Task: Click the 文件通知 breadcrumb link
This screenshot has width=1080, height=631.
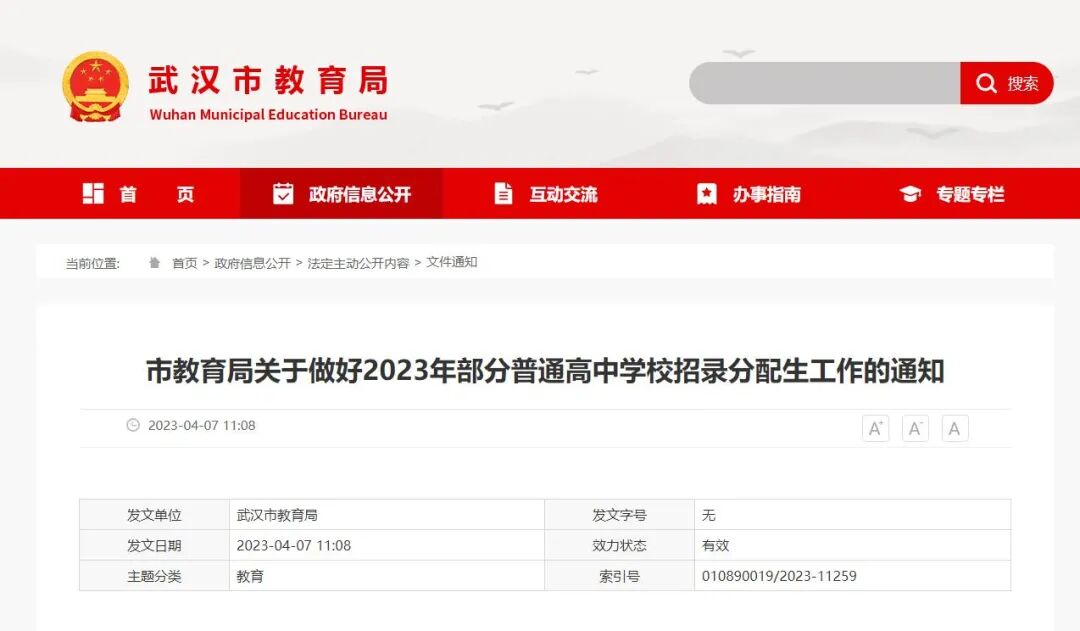Action: pos(454,262)
